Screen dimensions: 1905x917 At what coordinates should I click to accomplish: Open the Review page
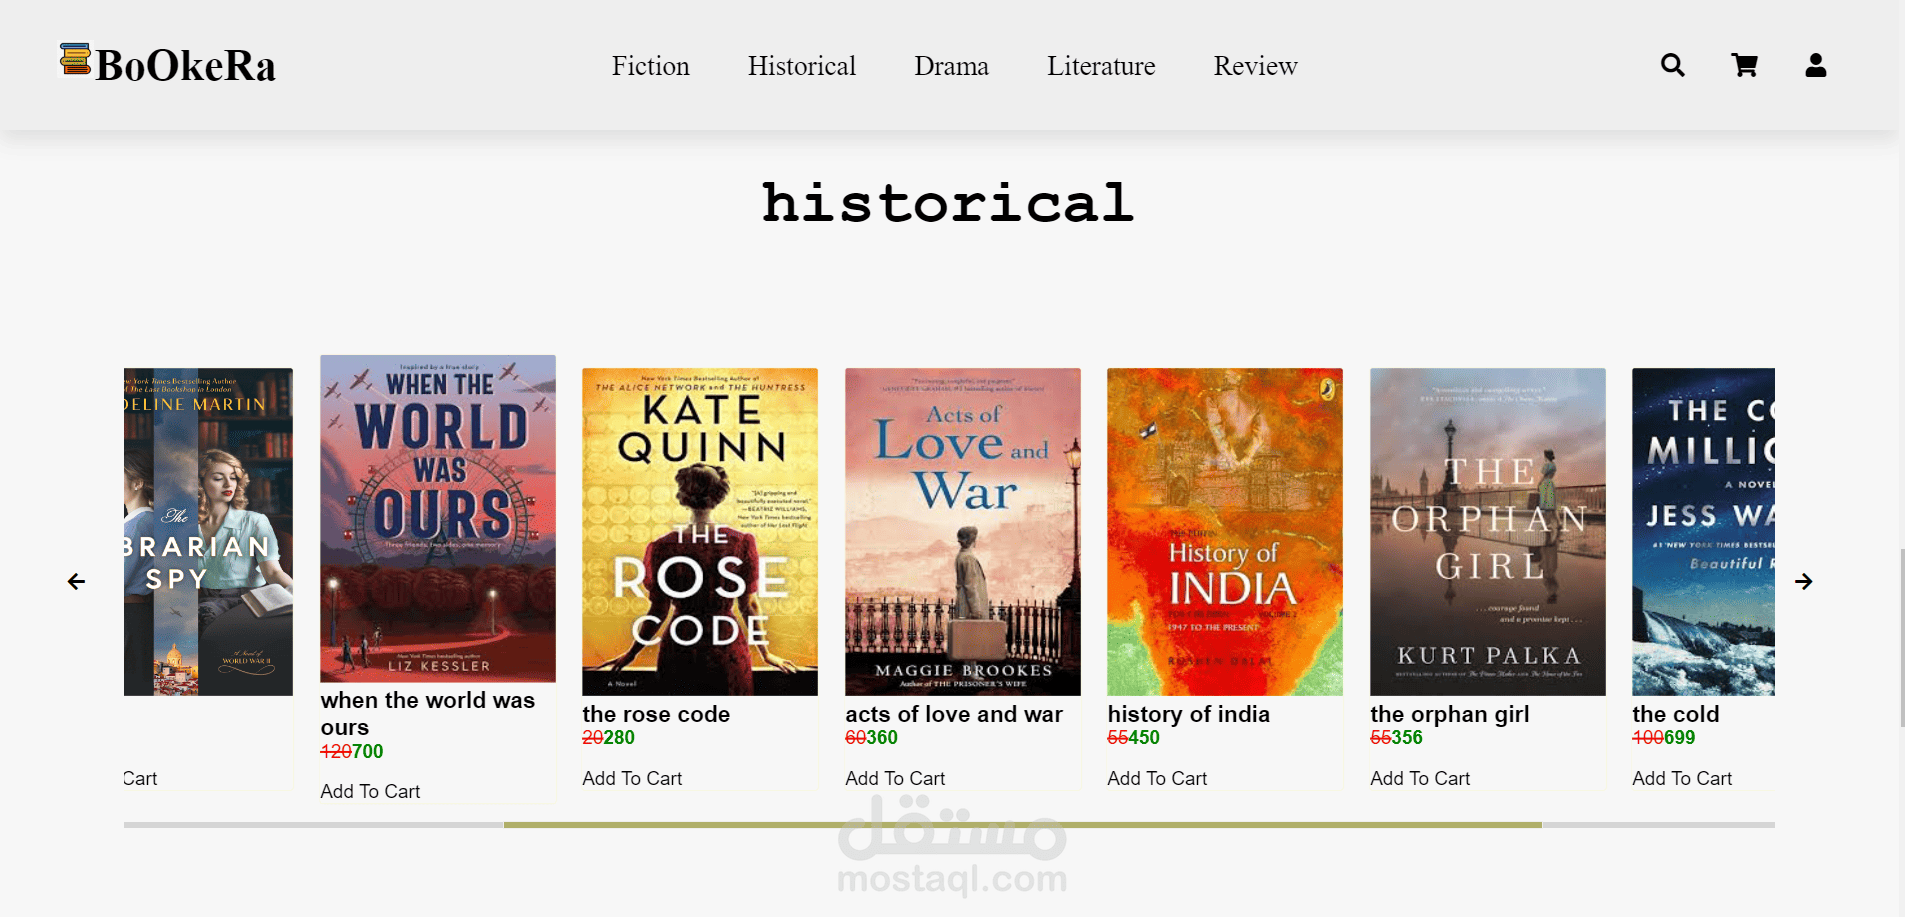[1255, 66]
